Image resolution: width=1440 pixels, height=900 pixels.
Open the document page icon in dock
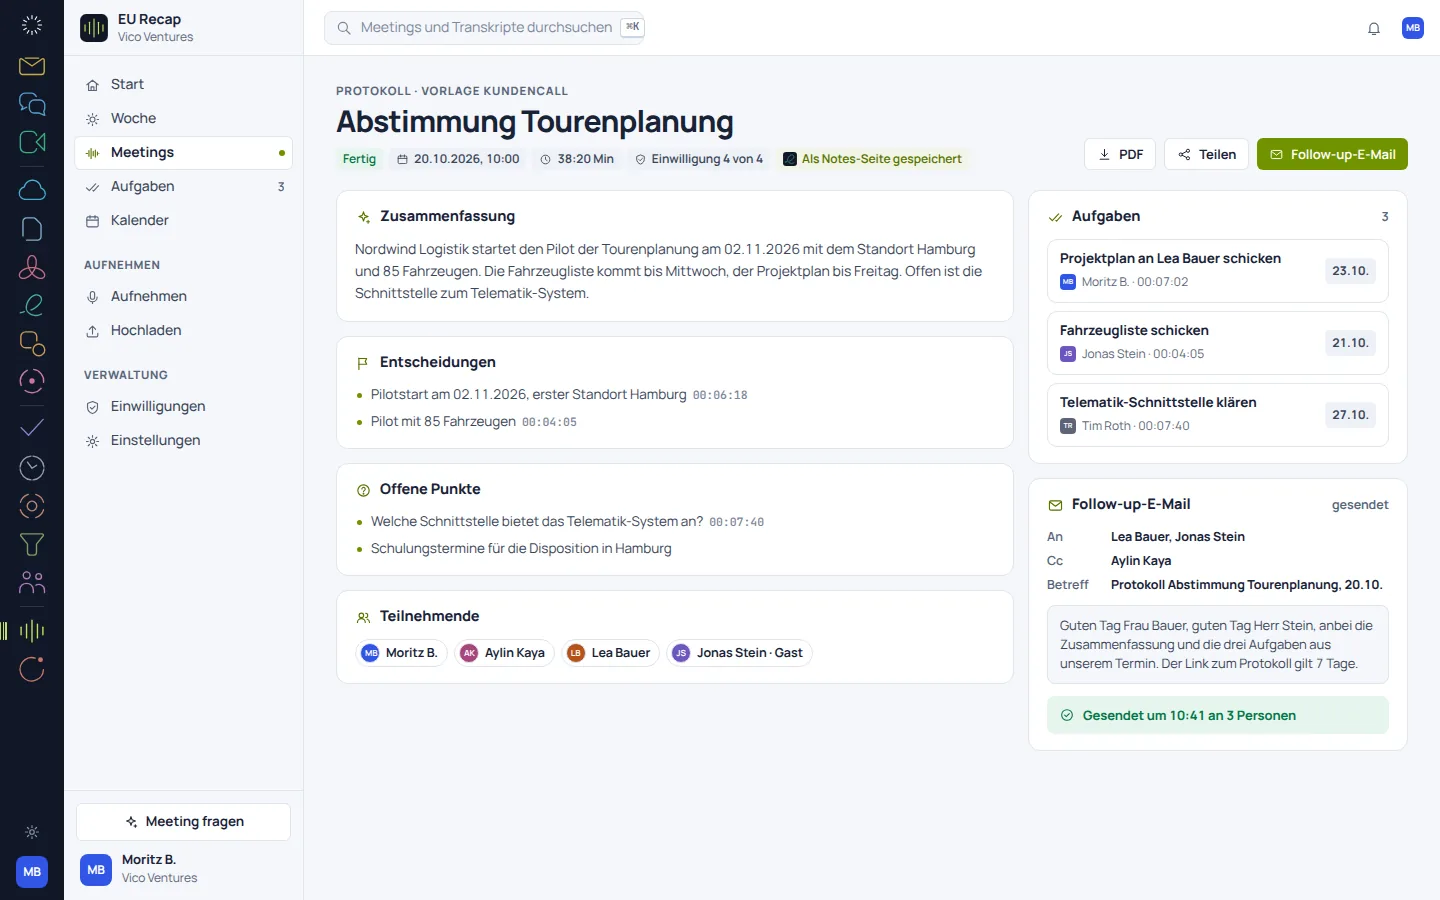32,229
